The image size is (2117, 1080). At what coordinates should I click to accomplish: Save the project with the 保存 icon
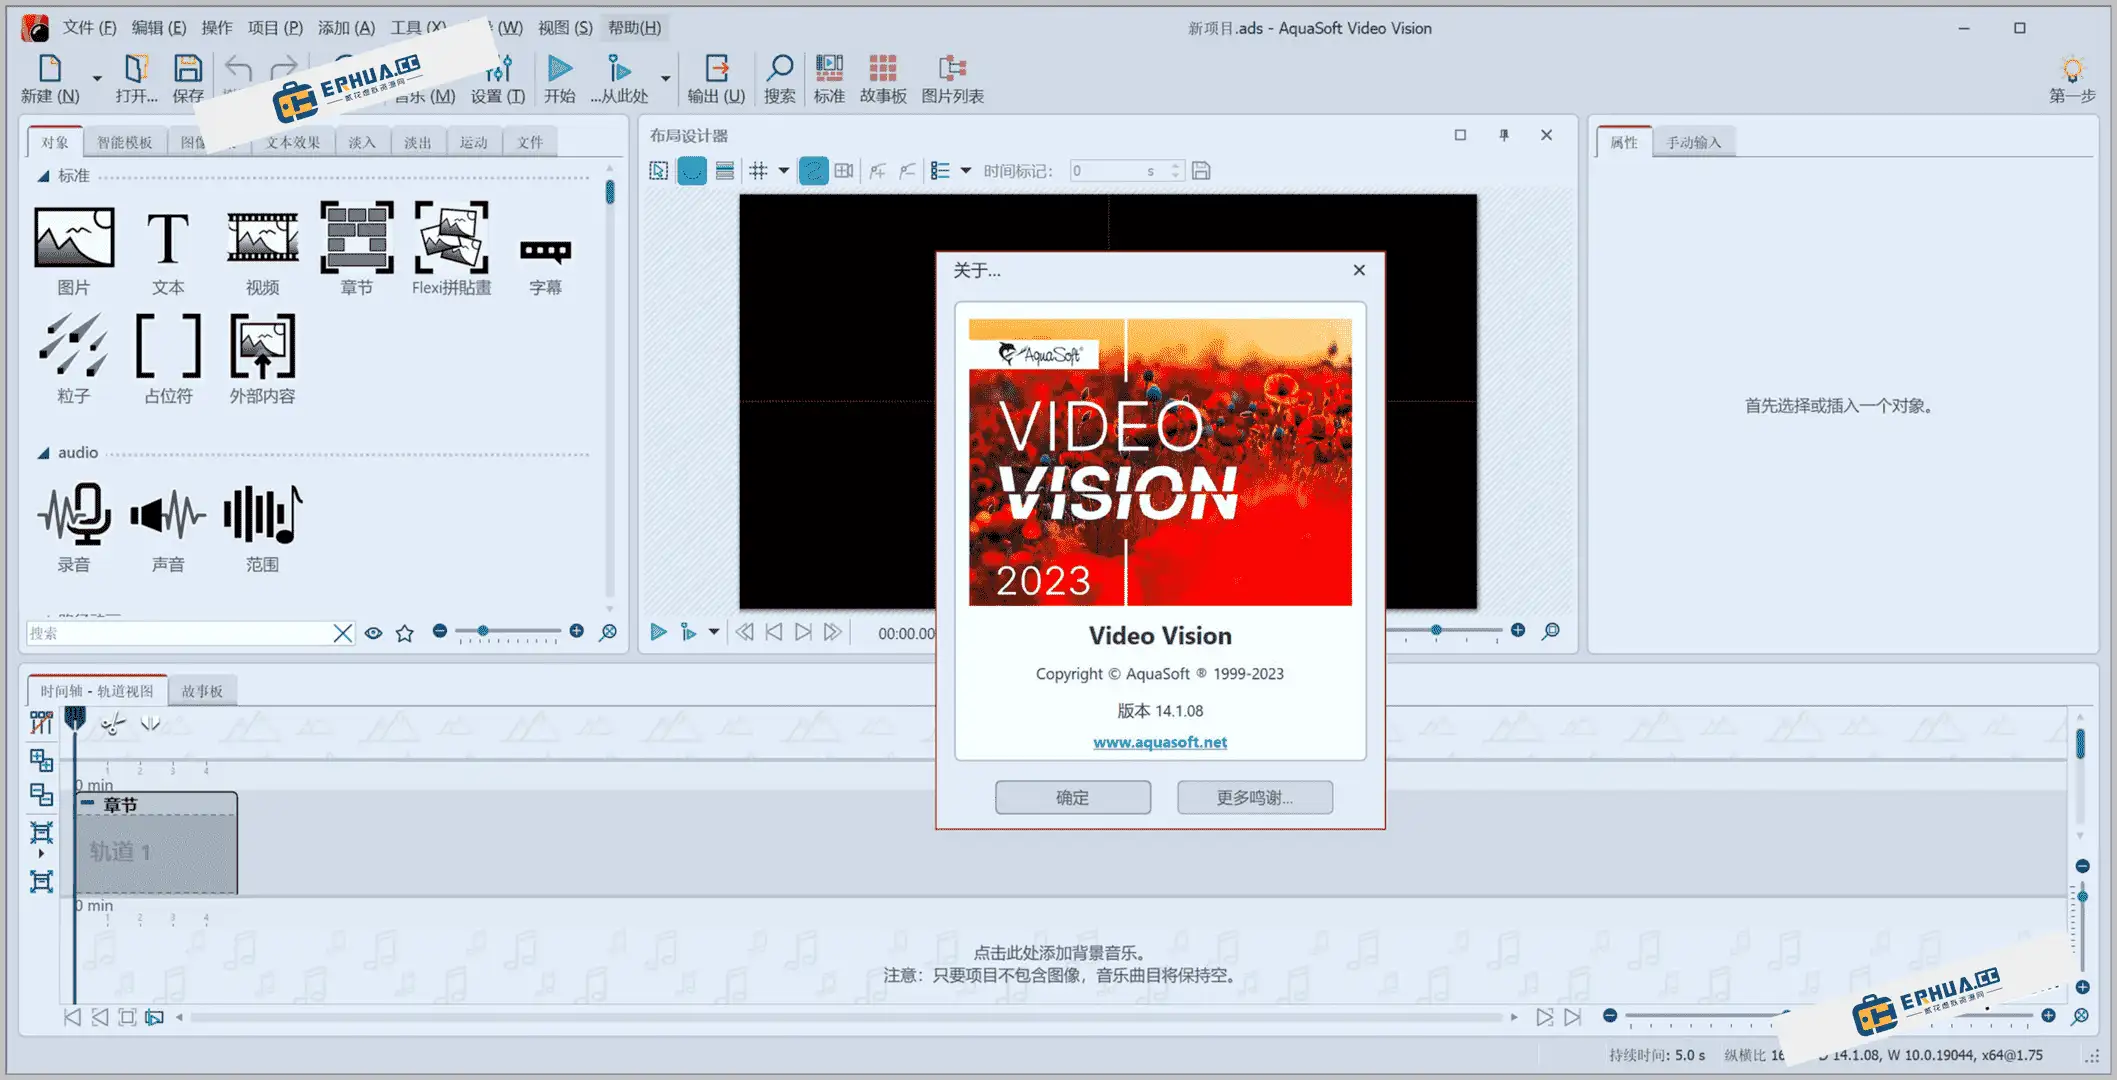pyautogui.click(x=188, y=68)
